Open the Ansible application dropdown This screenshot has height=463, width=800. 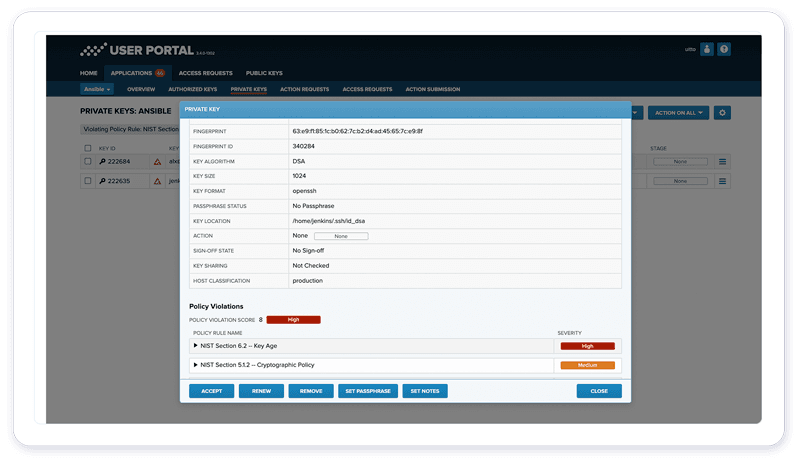click(97, 89)
